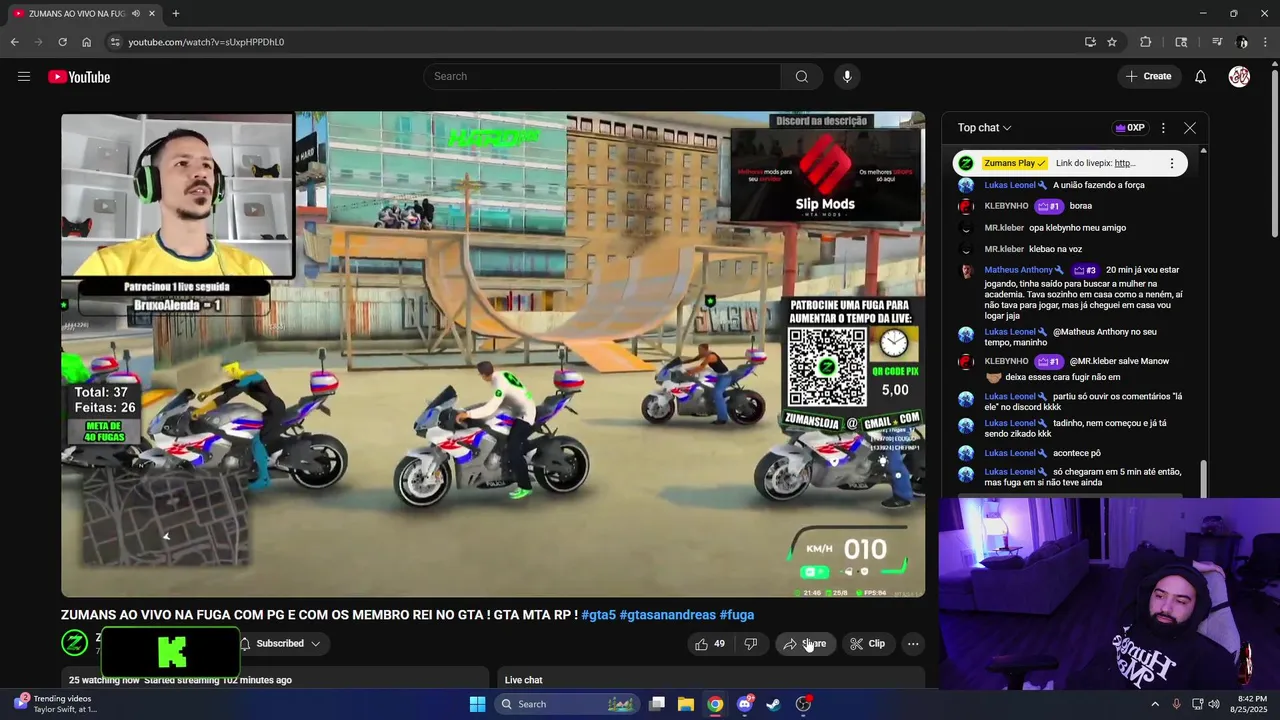Start voice search with the microphone icon

[847, 77]
